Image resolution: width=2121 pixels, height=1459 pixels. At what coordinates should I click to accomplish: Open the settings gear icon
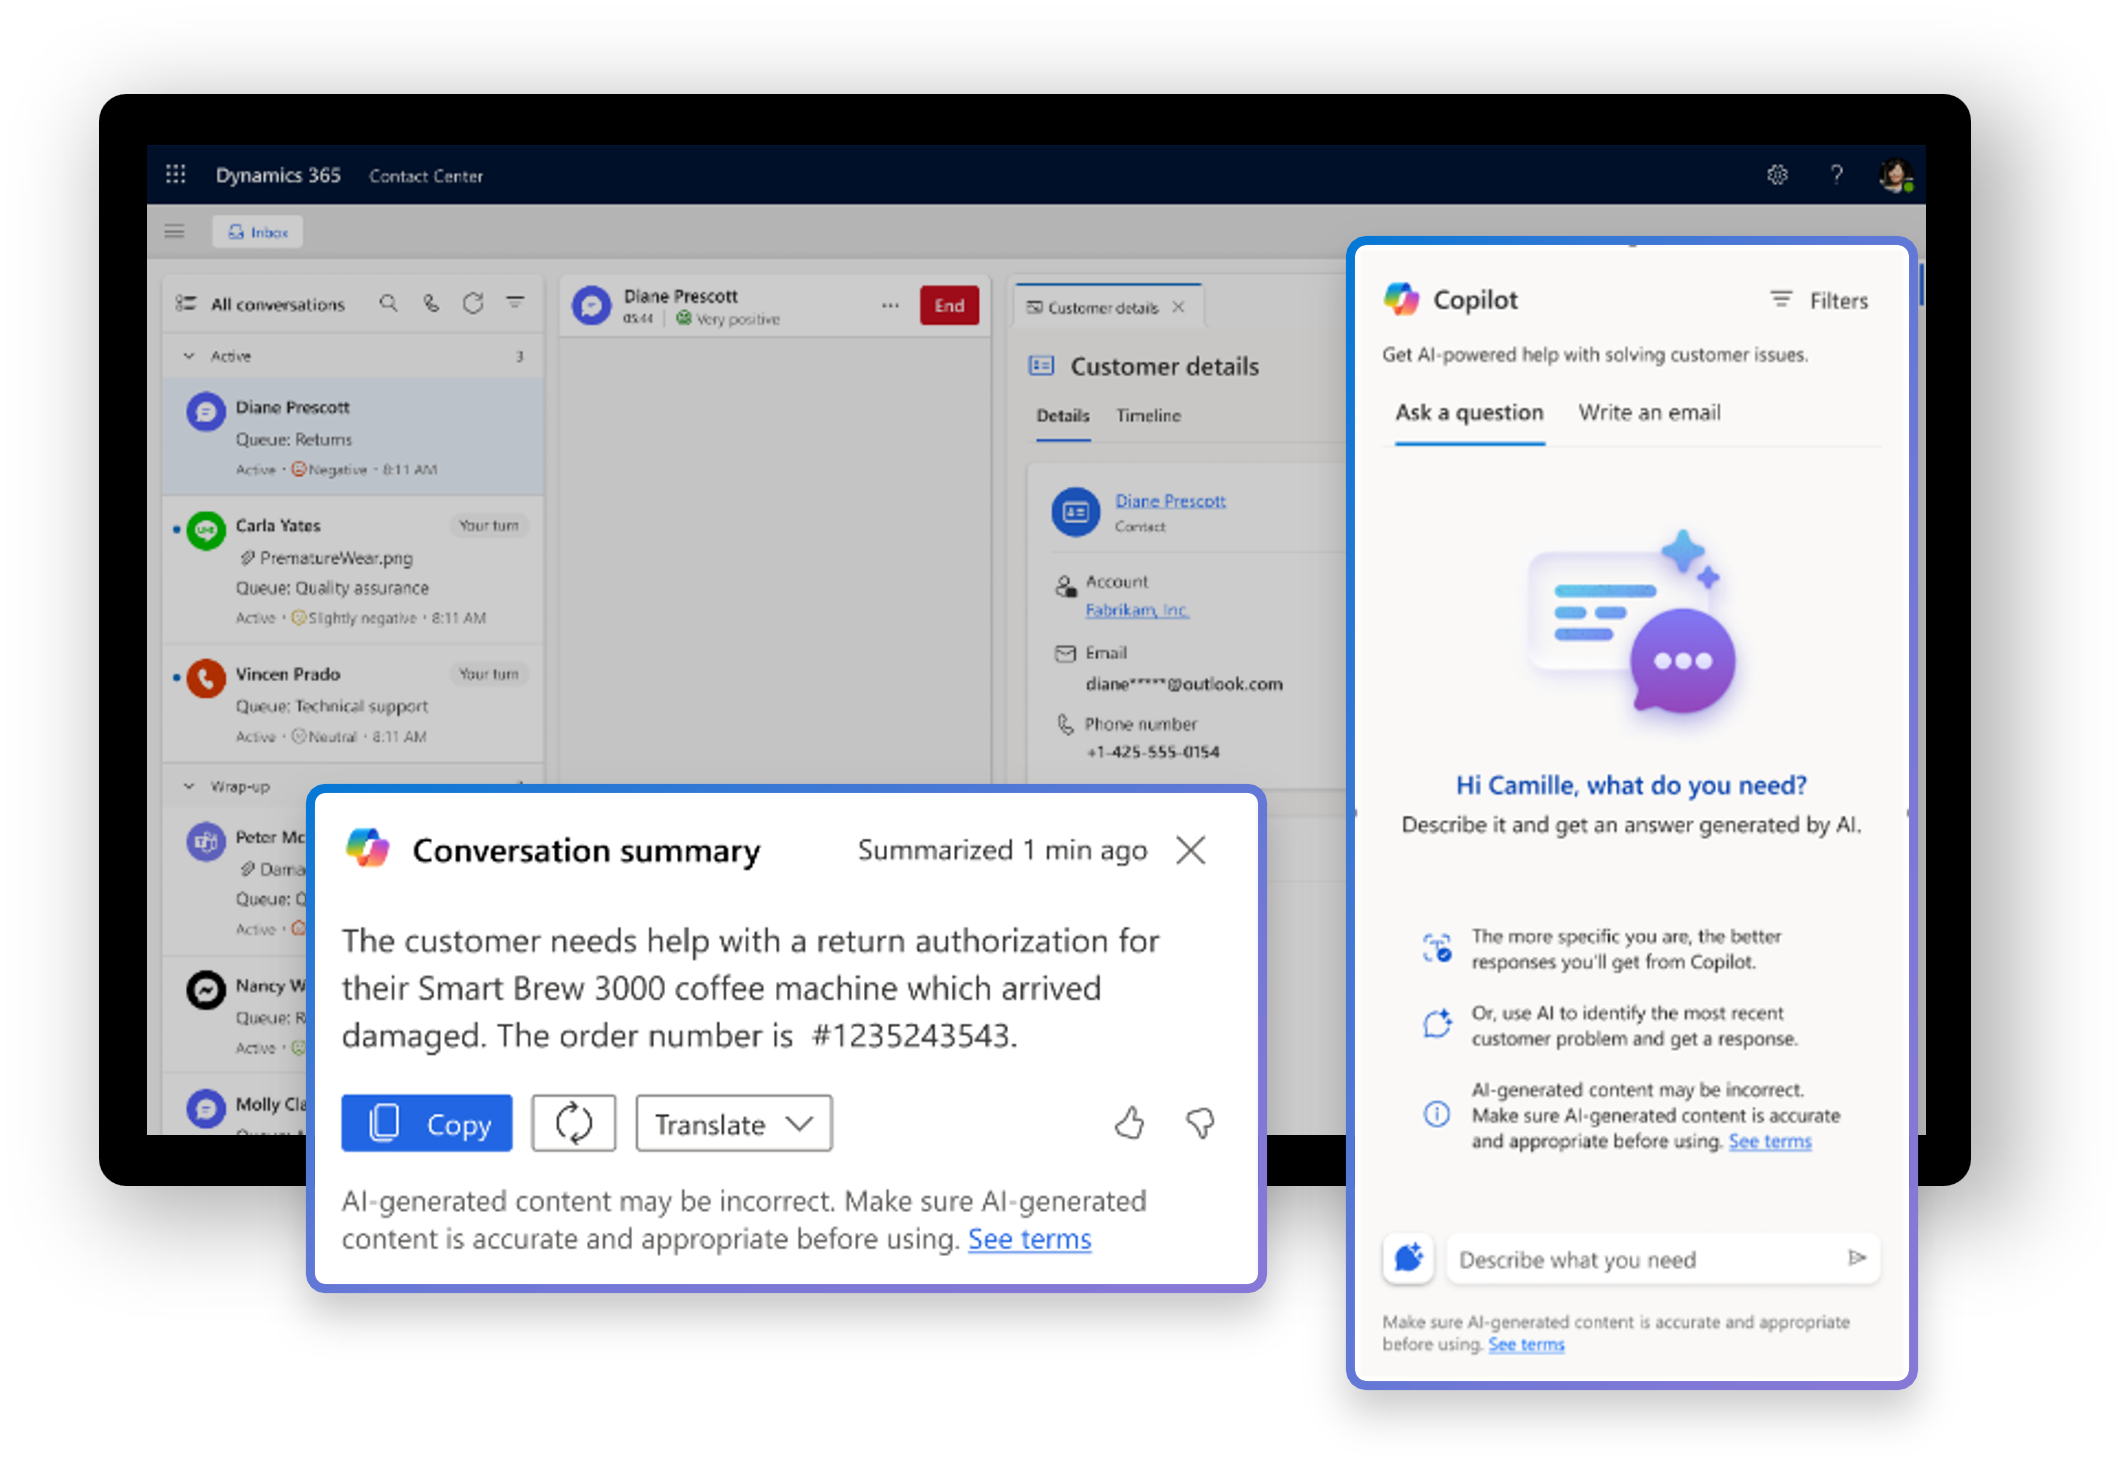1776,175
